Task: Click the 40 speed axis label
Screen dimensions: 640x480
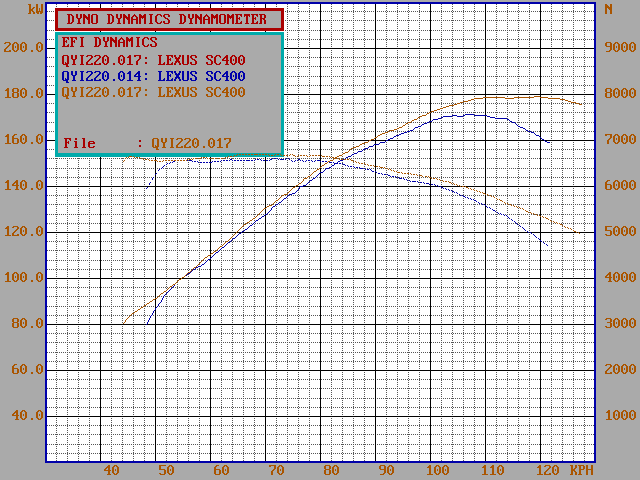Action: click(x=111, y=470)
